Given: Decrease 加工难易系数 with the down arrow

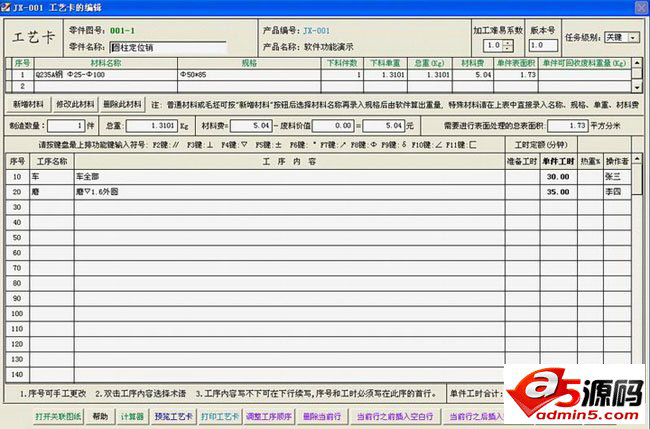Looking at the screenshot, I should (507, 48).
